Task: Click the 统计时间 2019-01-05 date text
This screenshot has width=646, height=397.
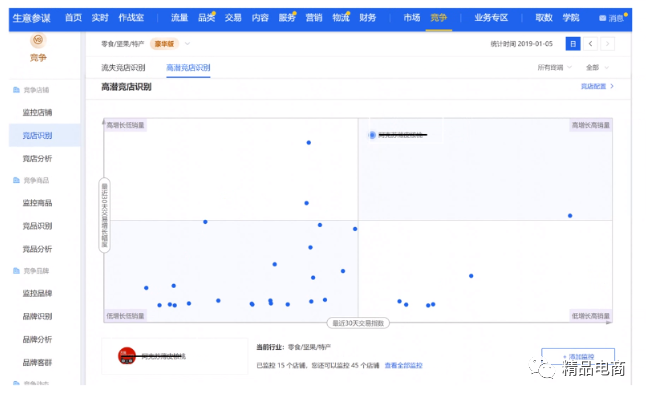Action: [x=521, y=44]
